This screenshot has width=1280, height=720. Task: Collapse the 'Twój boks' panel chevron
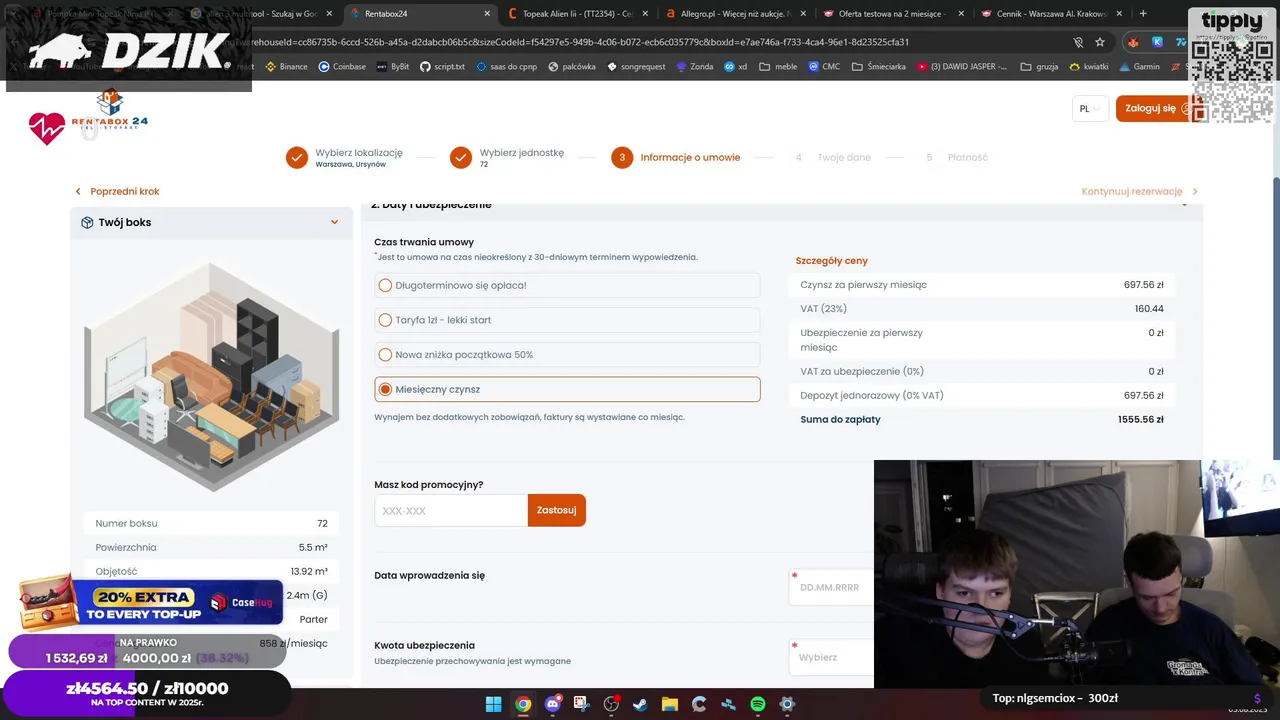point(334,222)
